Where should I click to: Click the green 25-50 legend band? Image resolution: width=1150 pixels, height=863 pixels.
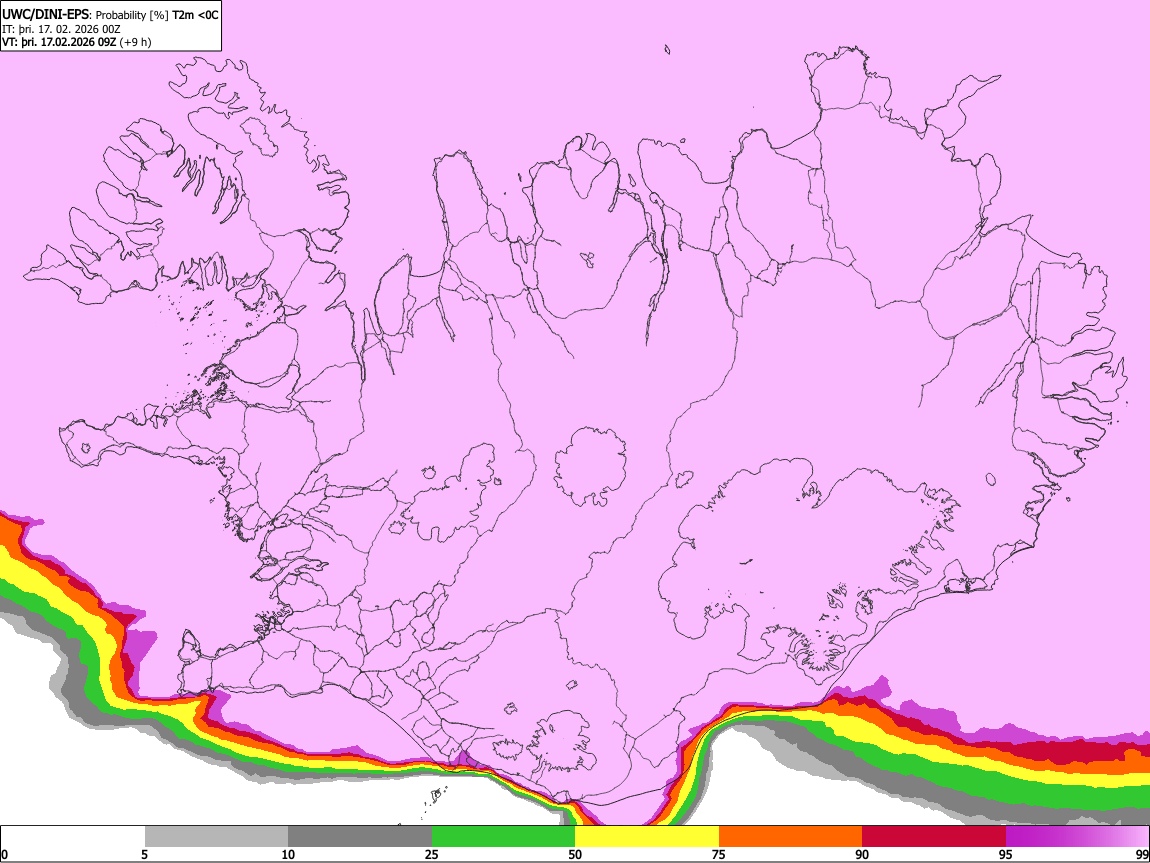503,837
